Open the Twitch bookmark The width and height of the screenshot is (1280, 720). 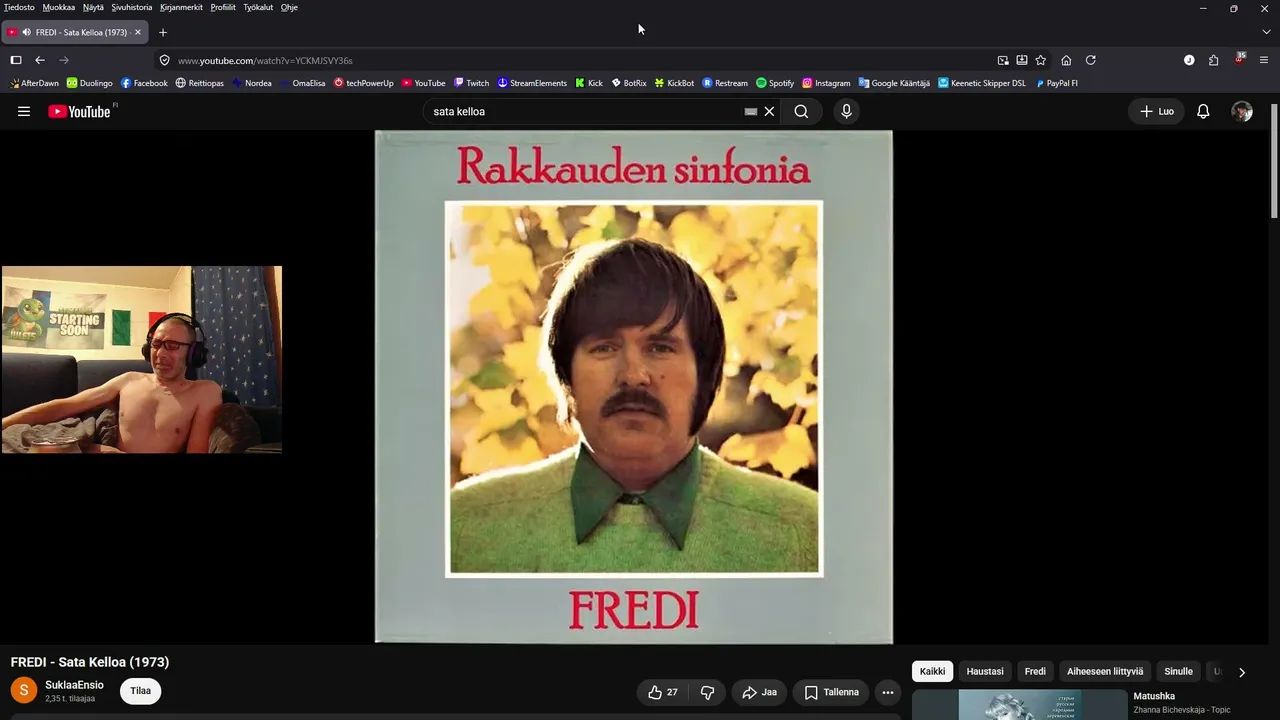[x=471, y=83]
